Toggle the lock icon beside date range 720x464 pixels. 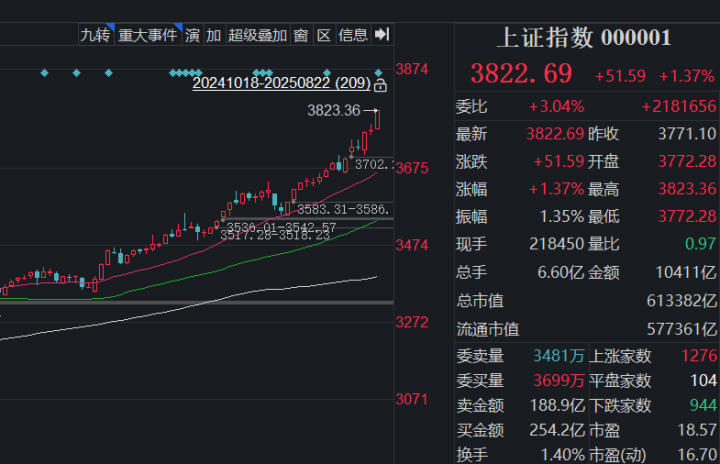pyautogui.click(x=380, y=85)
